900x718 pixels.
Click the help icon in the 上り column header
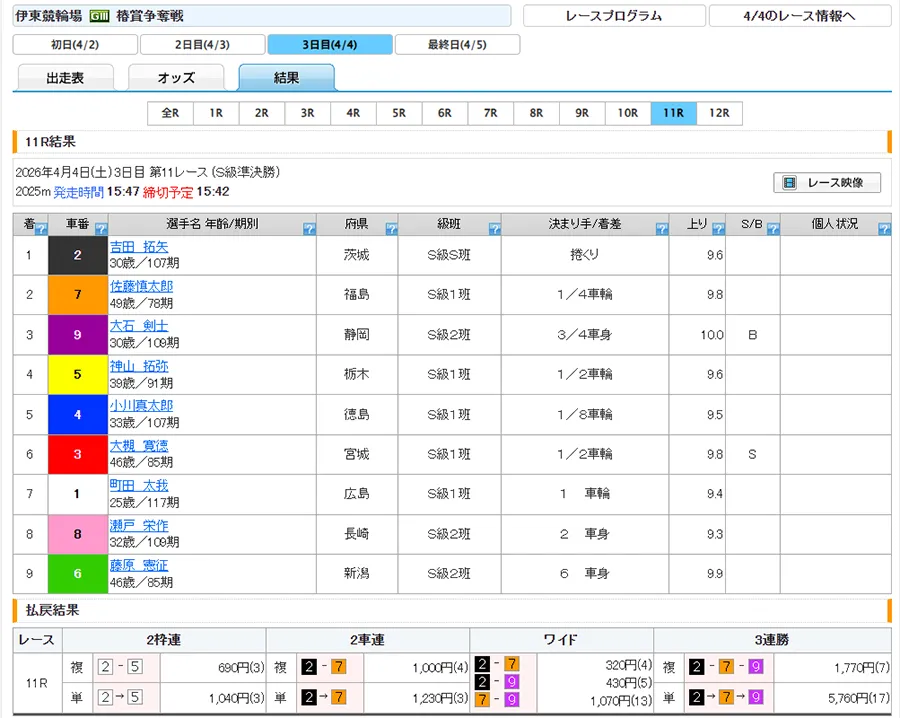(717, 229)
